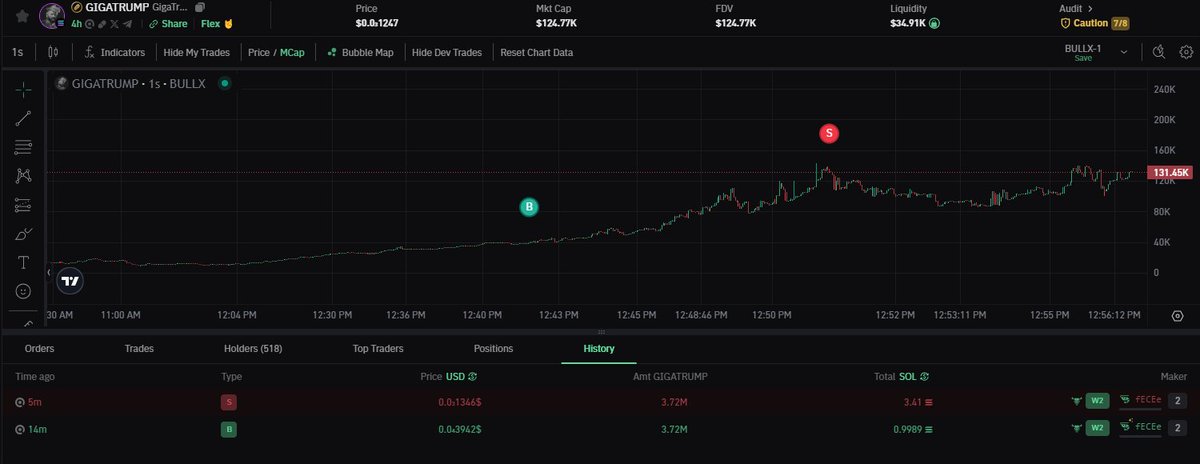Viewport: 1200px width, 464px height.
Task: Select the brush drawing tool
Action: [23, 234]
